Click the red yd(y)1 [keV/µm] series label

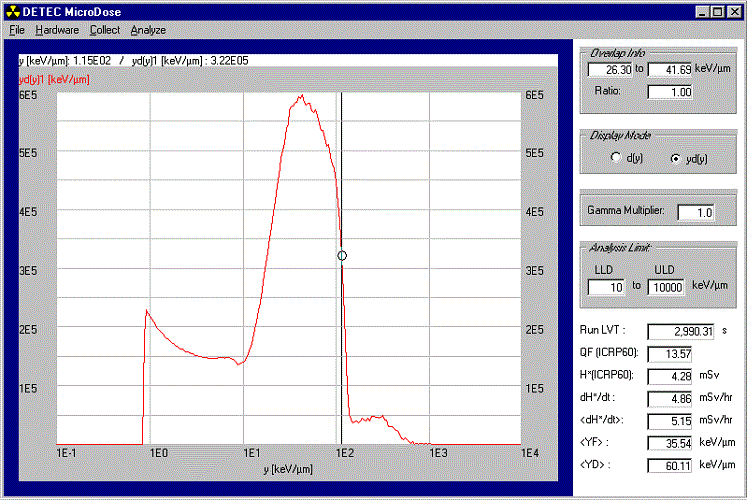click(54, 80)
